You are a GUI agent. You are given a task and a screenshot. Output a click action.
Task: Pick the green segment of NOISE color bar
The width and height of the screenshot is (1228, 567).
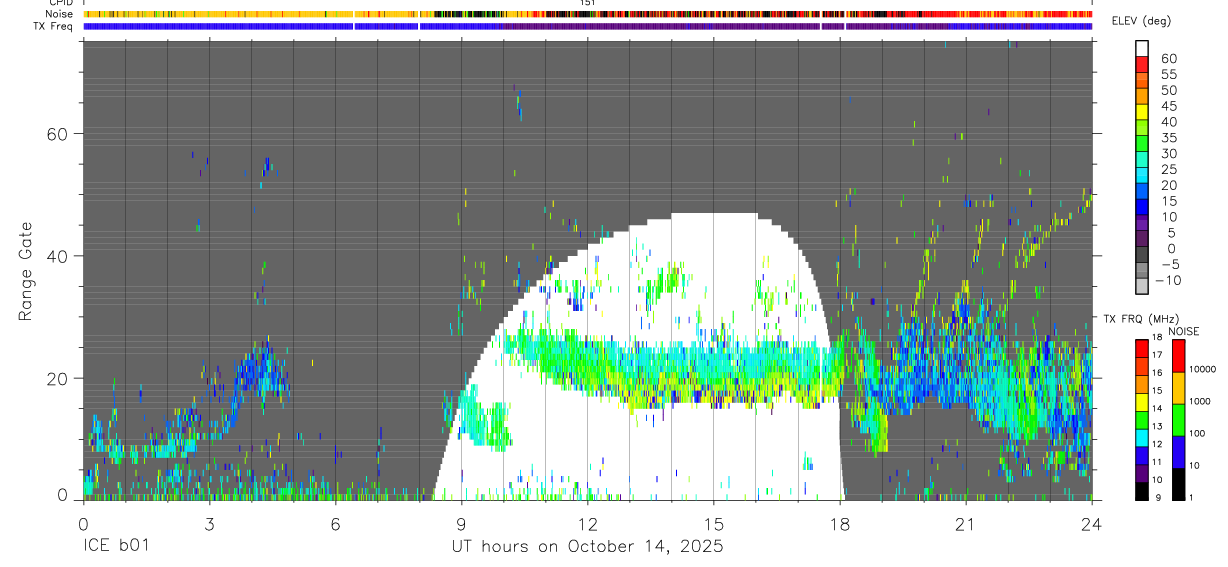(x=1178, y=419)
